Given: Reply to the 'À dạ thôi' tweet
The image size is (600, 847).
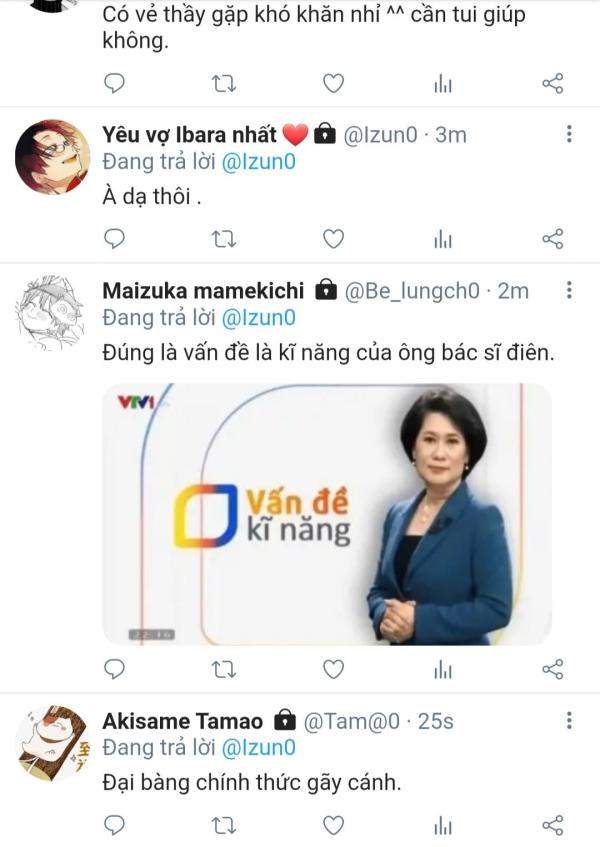Looking at the screenshot, I should [x=115, y=238].
